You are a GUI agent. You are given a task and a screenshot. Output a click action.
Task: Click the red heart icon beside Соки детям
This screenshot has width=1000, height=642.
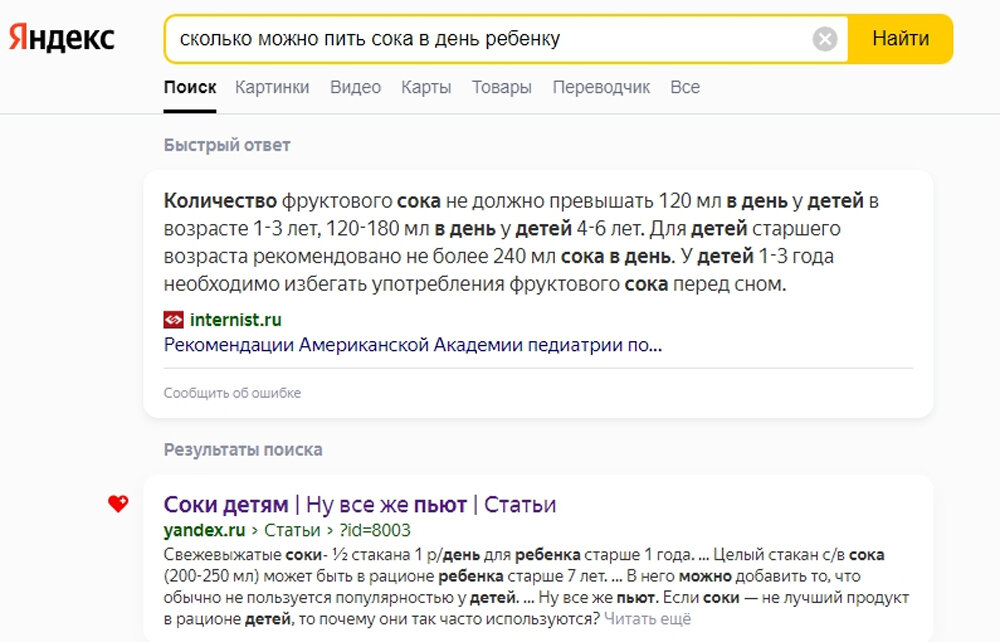(x=118, y=504)
